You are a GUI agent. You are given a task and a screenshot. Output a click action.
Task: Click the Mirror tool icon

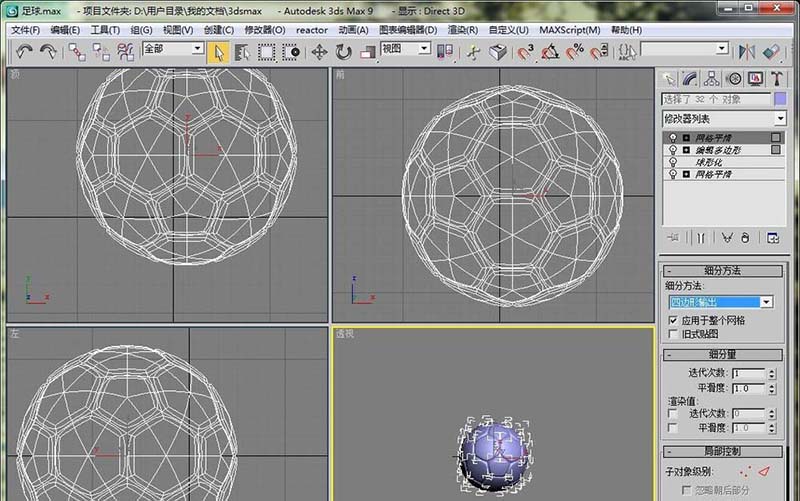pyautogui.click(x=746, y=52)
